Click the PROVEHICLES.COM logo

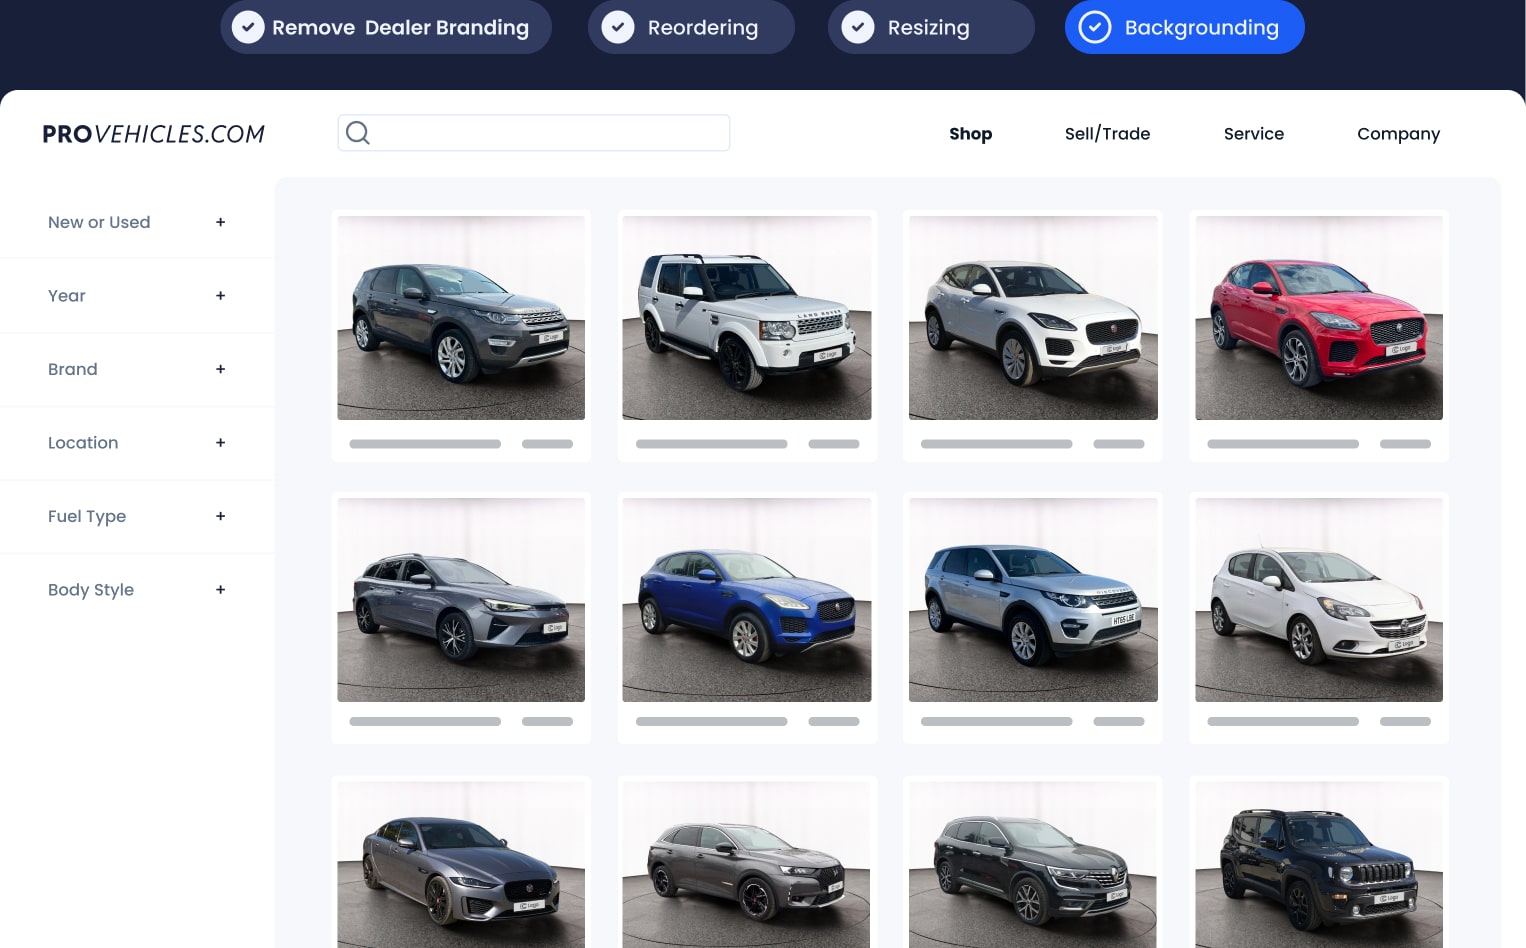(x=153, y=134)
